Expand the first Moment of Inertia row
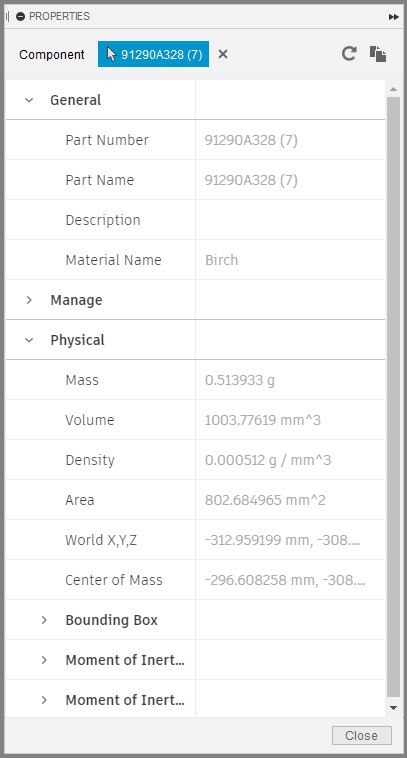The image size is (407, 758). (44, 660)
